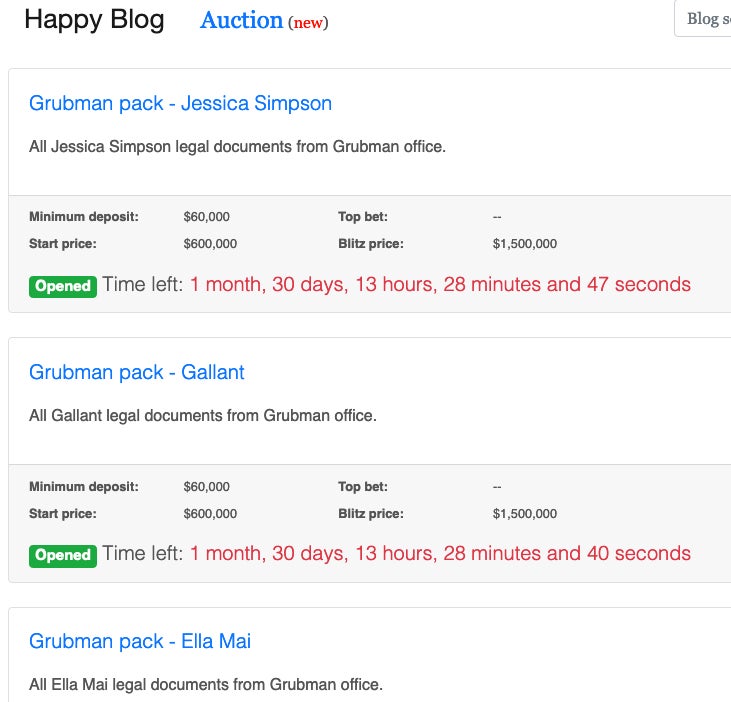Click the $1,500,000 blitz price for Jessica Simpson
The width and height of the screenshot is (731, 702).
pyautogui.click(x=525, y=244)
